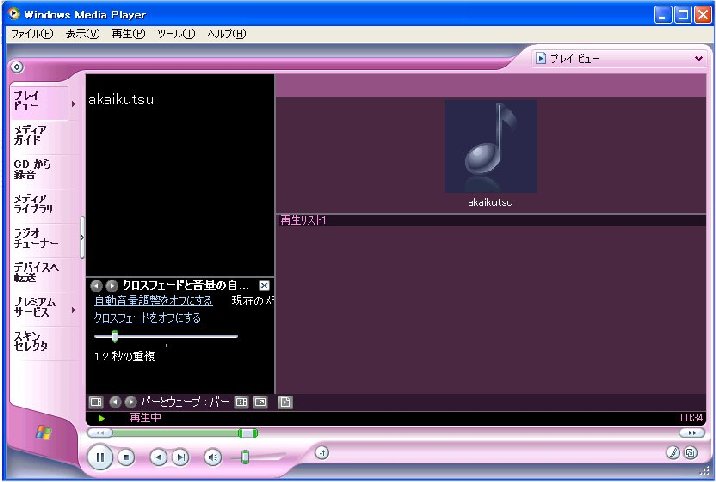This screenshot has height=482, width=716.
Task: Stop playback with the stop button
Action: coord(126,457)
